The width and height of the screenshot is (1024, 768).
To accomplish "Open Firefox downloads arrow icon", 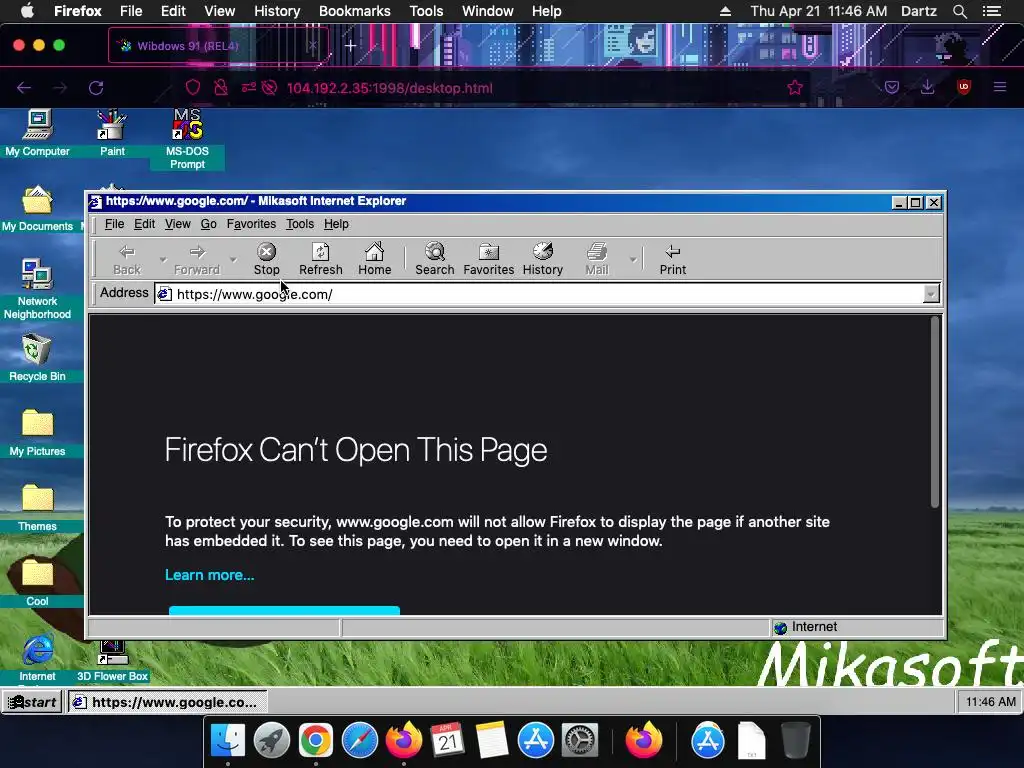I will click(x=927, y=87).
